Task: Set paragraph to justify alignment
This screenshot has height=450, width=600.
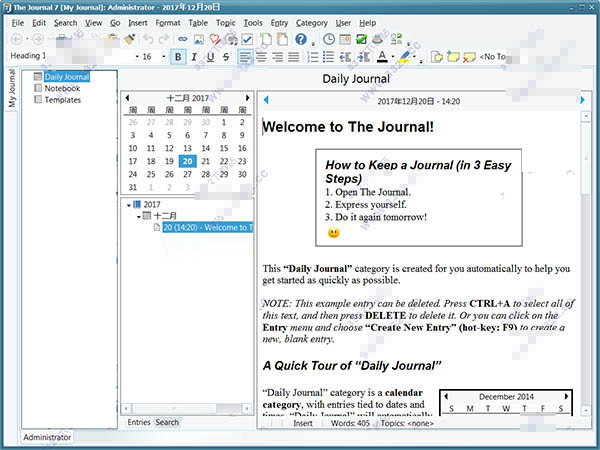Action: coord(293,57)
